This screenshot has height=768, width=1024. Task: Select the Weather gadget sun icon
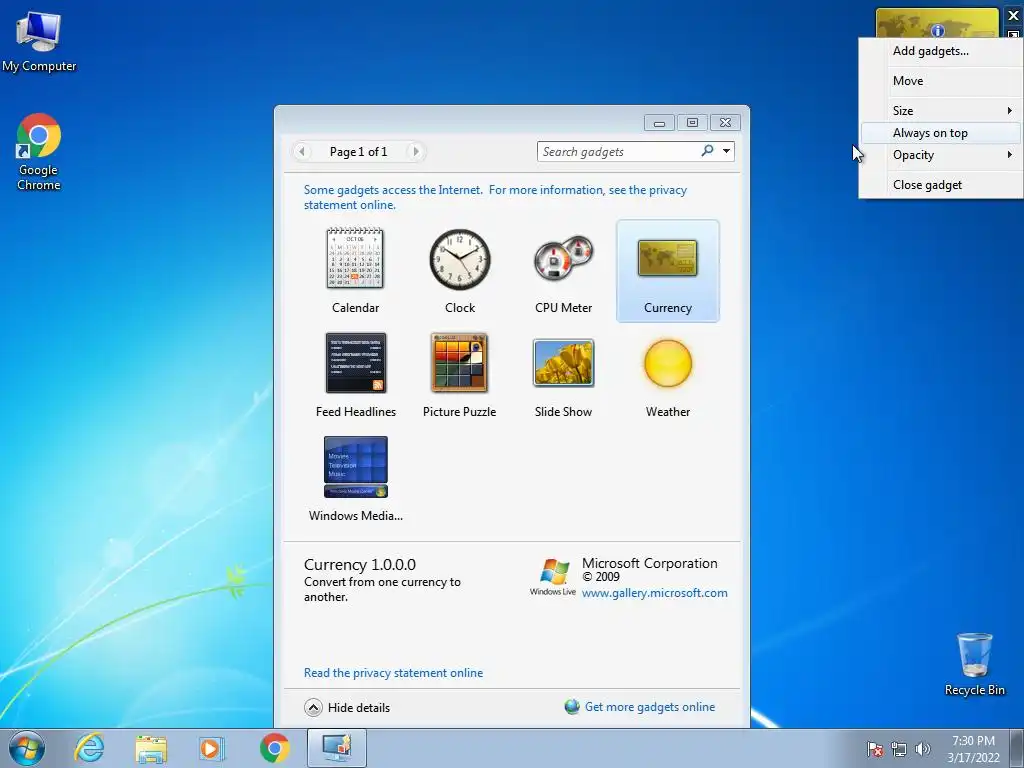point(667,363)
